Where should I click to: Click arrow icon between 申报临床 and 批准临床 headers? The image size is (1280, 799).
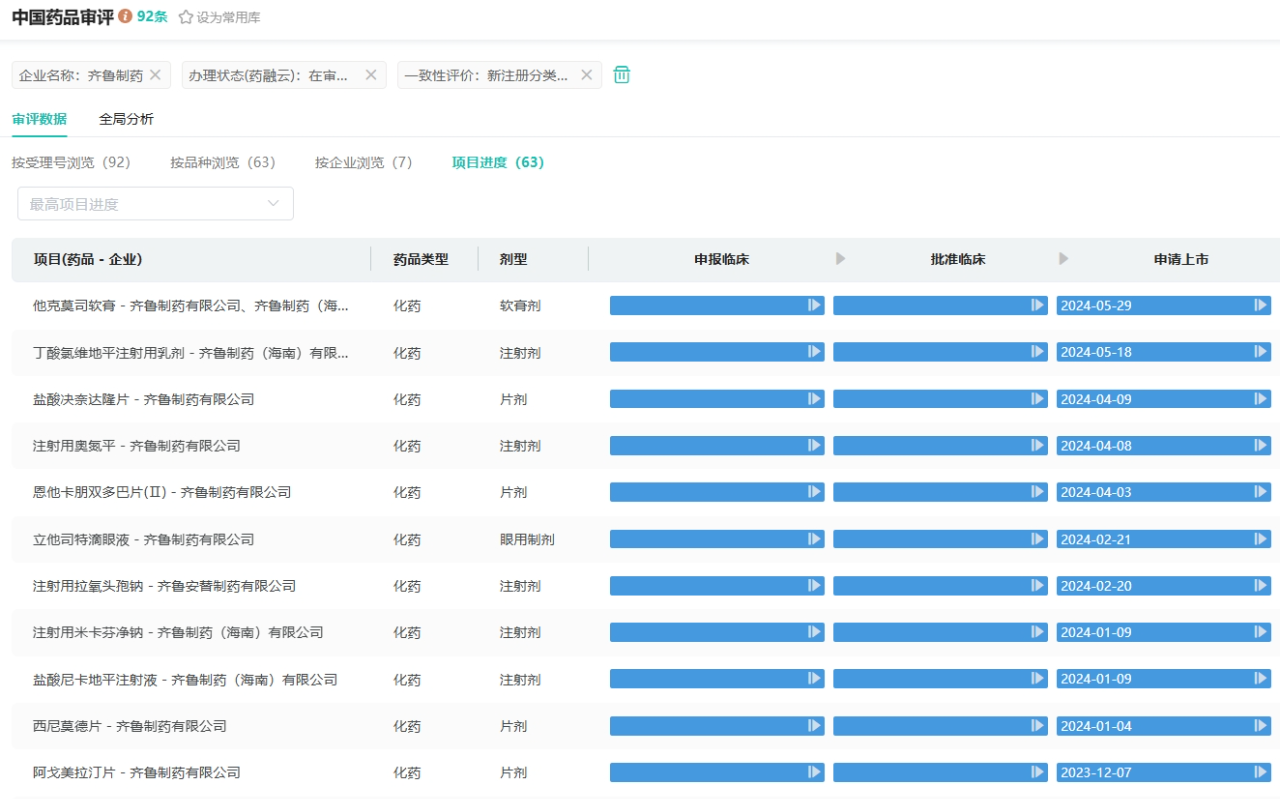840,259
